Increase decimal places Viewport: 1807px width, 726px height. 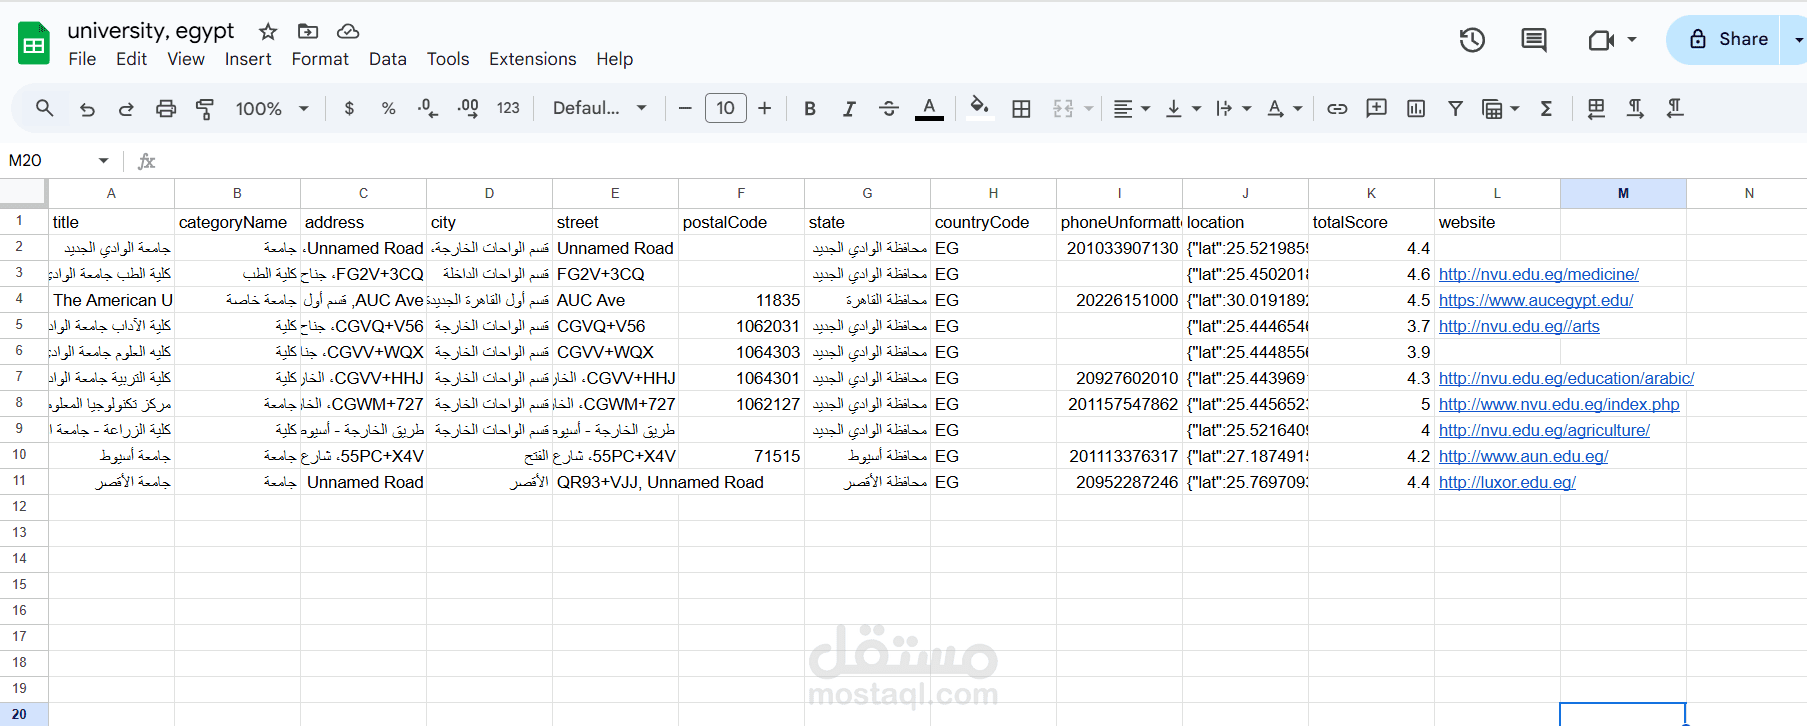(x=468, y=108)
